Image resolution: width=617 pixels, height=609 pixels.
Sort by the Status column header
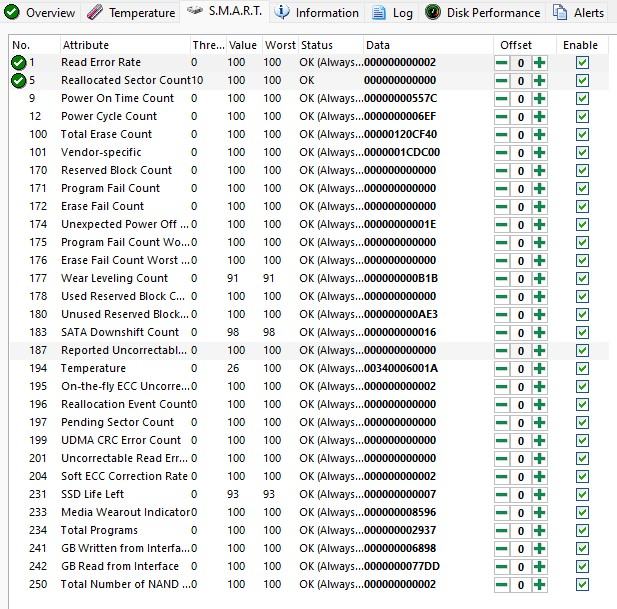point(331,45)
